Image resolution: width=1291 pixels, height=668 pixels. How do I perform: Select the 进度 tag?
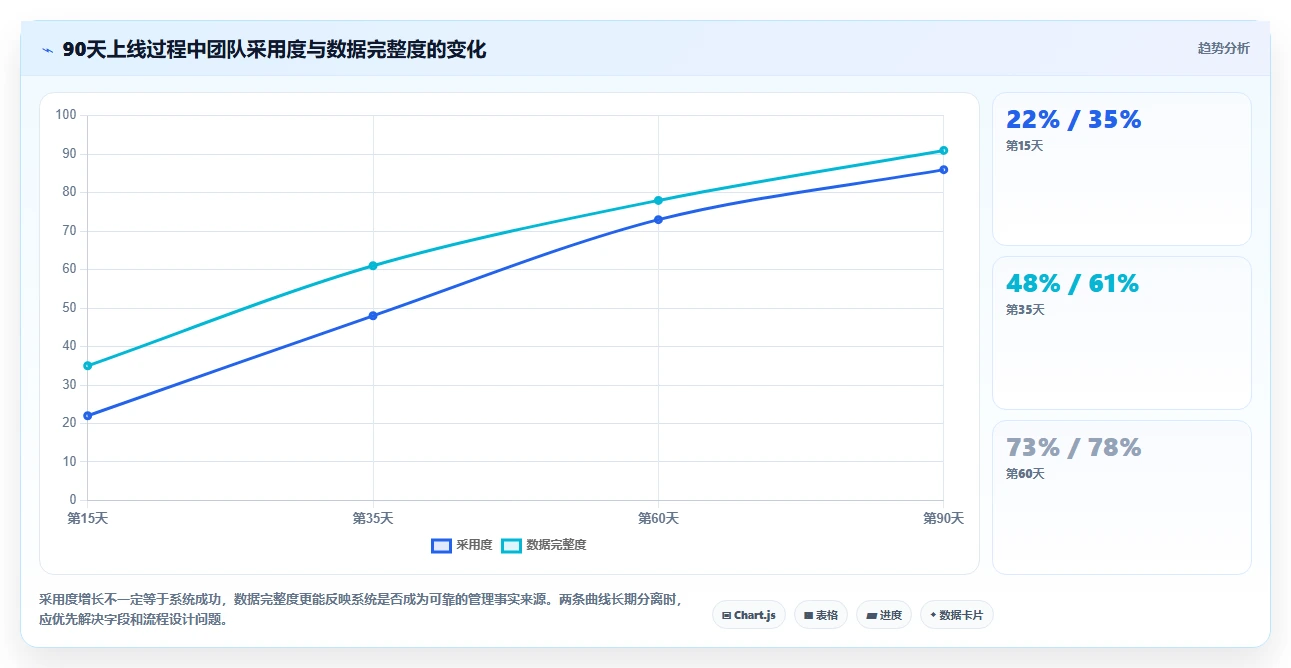click(x=884, y=615)
